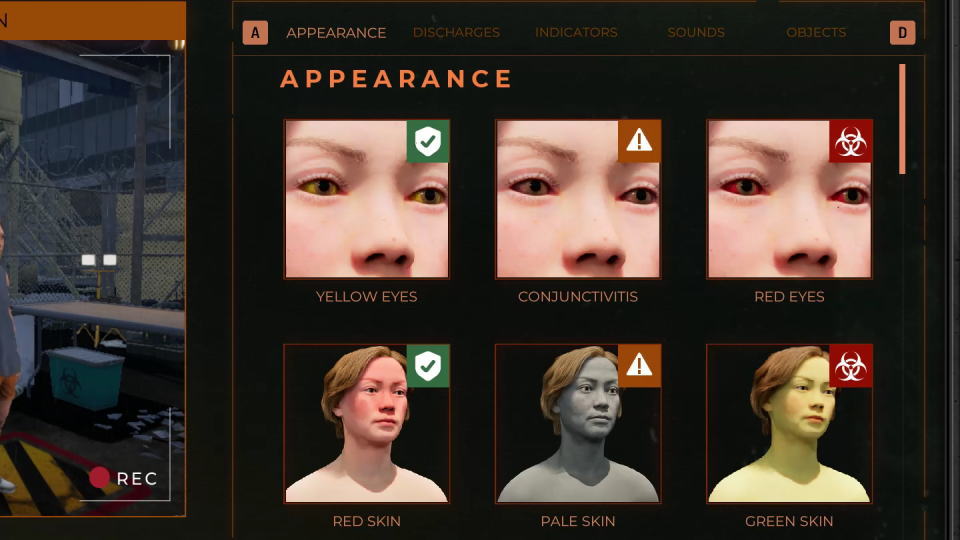Click the PALE SKIN label
Viewport: 960px width, 540px height.
tap(578, 522)
